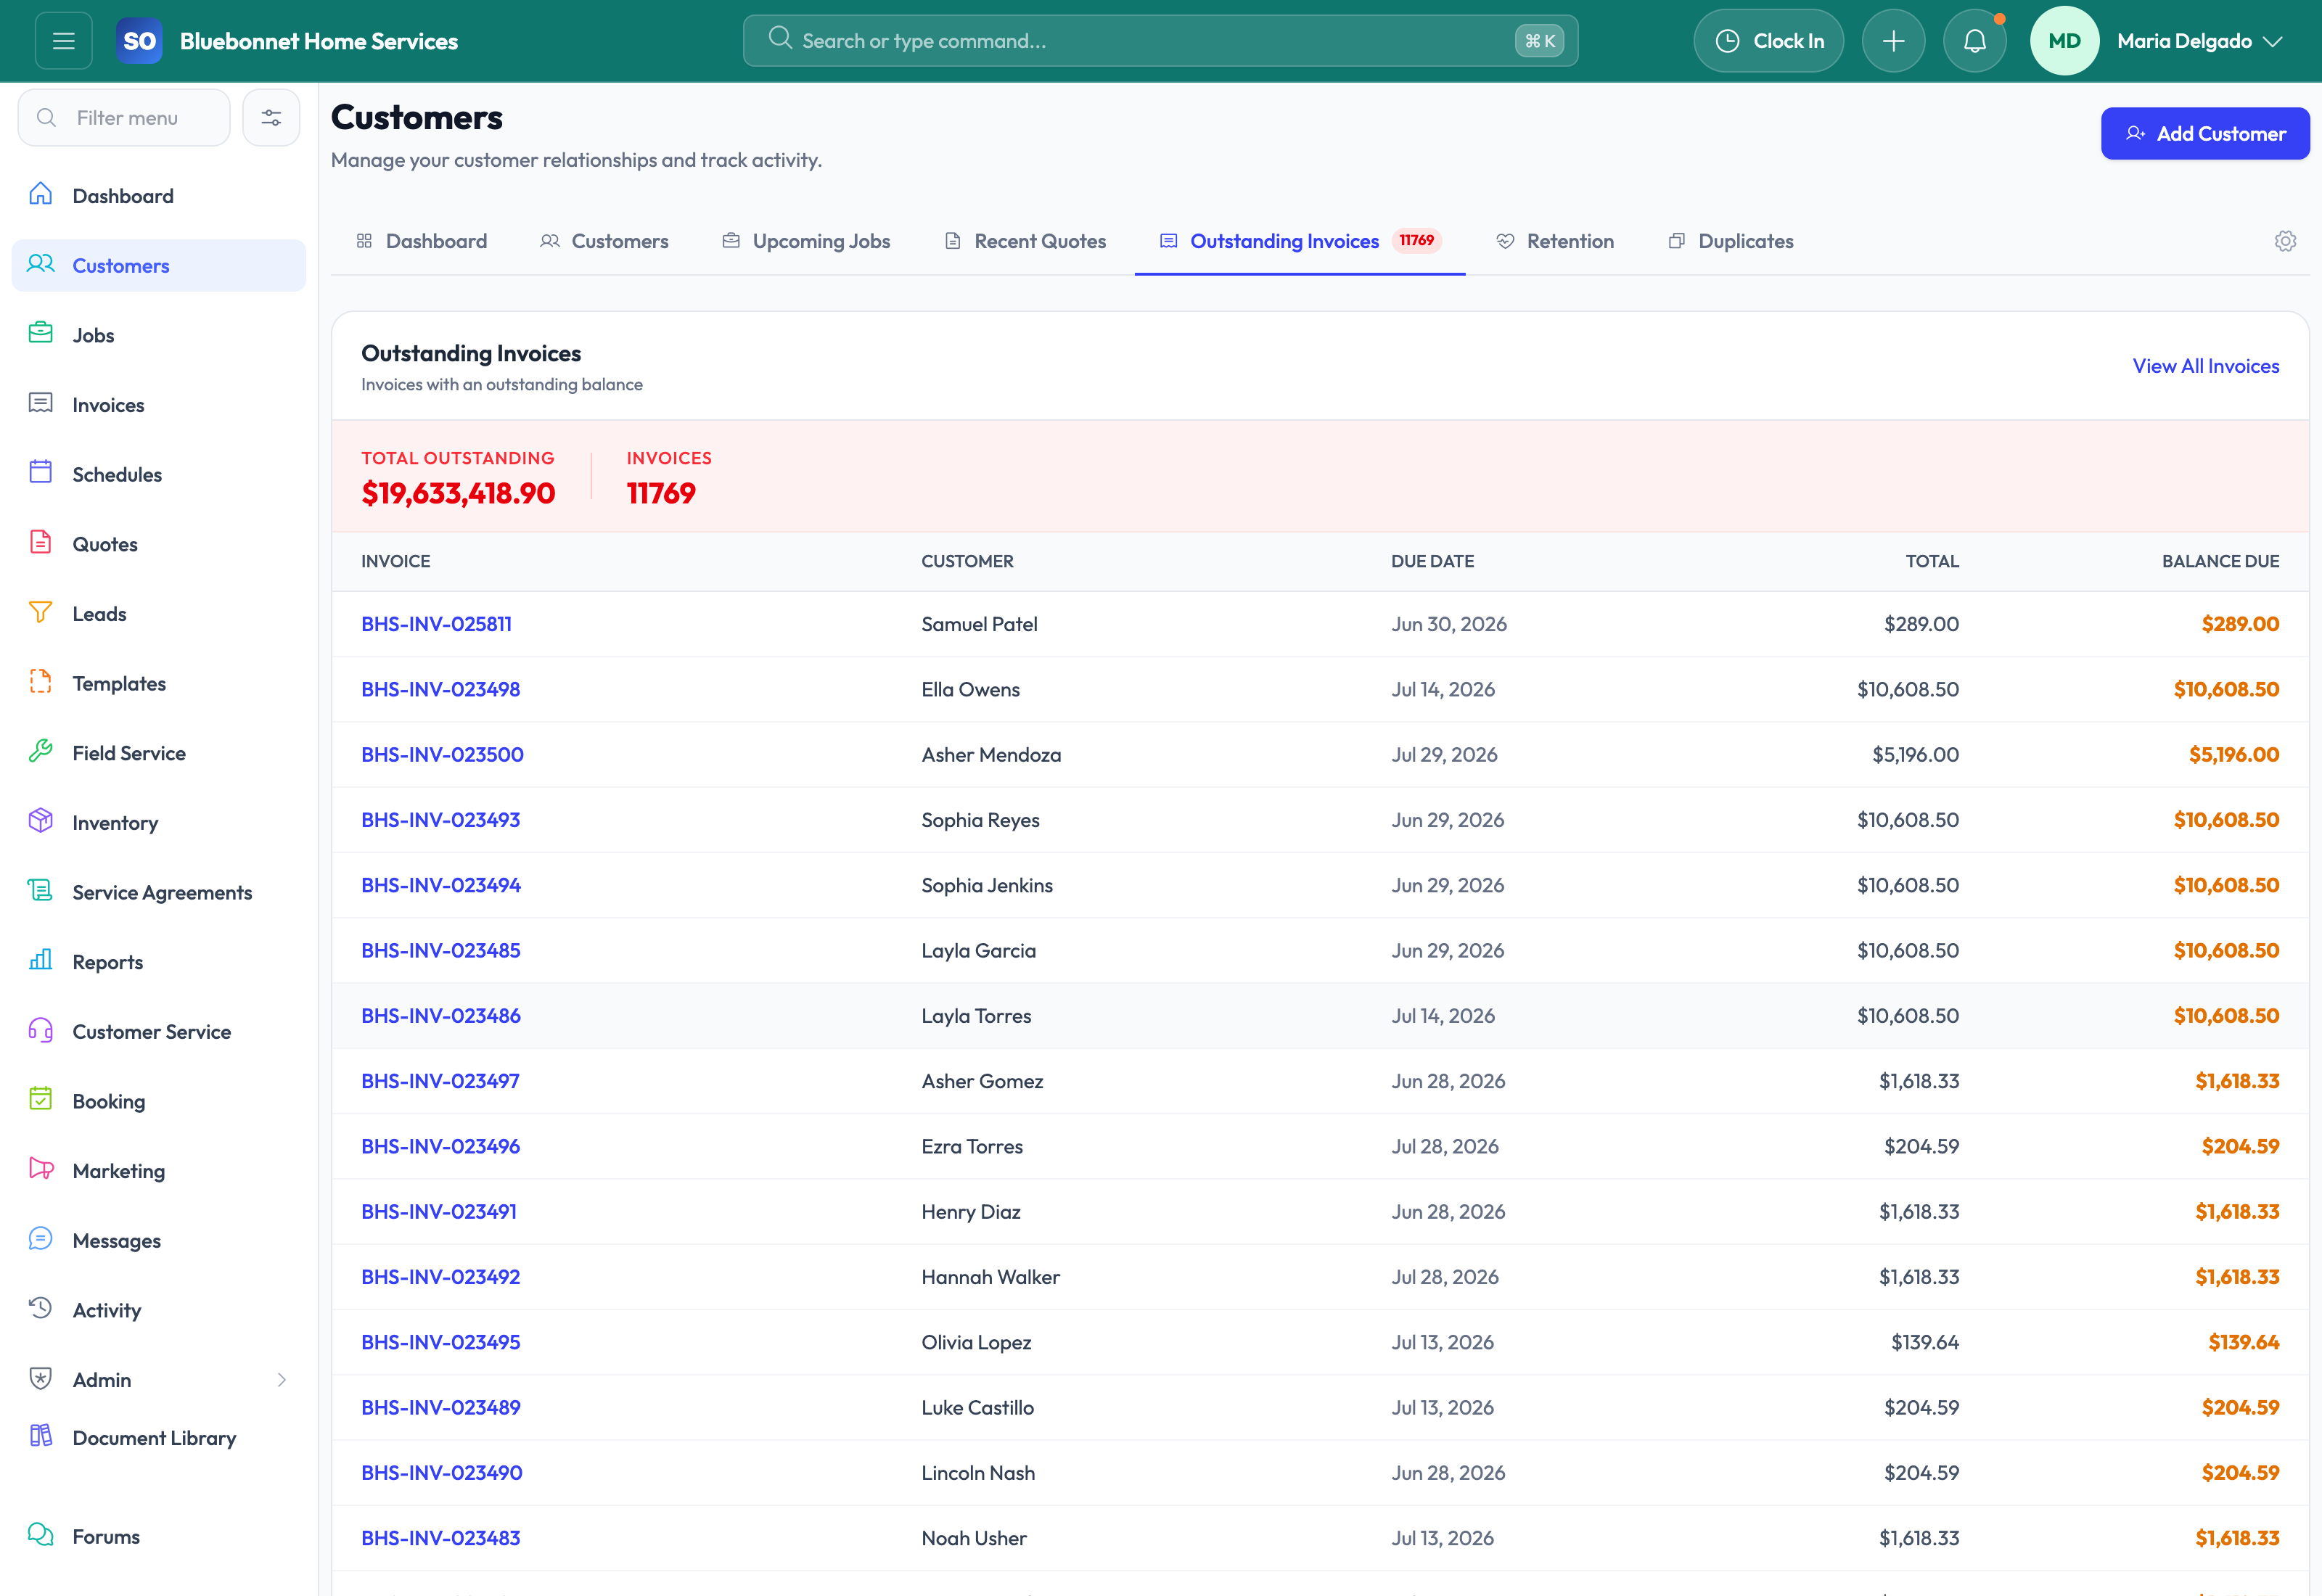This screenshot has height=1596, width=2322.
Task: Click the Leads funnel icon
Action: pos(40,612)
